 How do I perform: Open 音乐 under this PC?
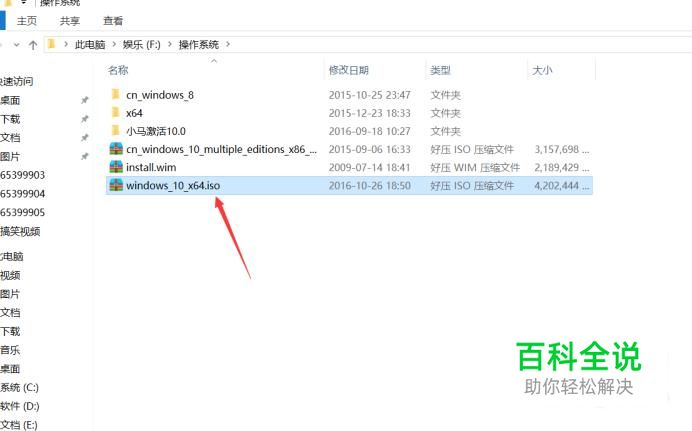click(10, 350)
